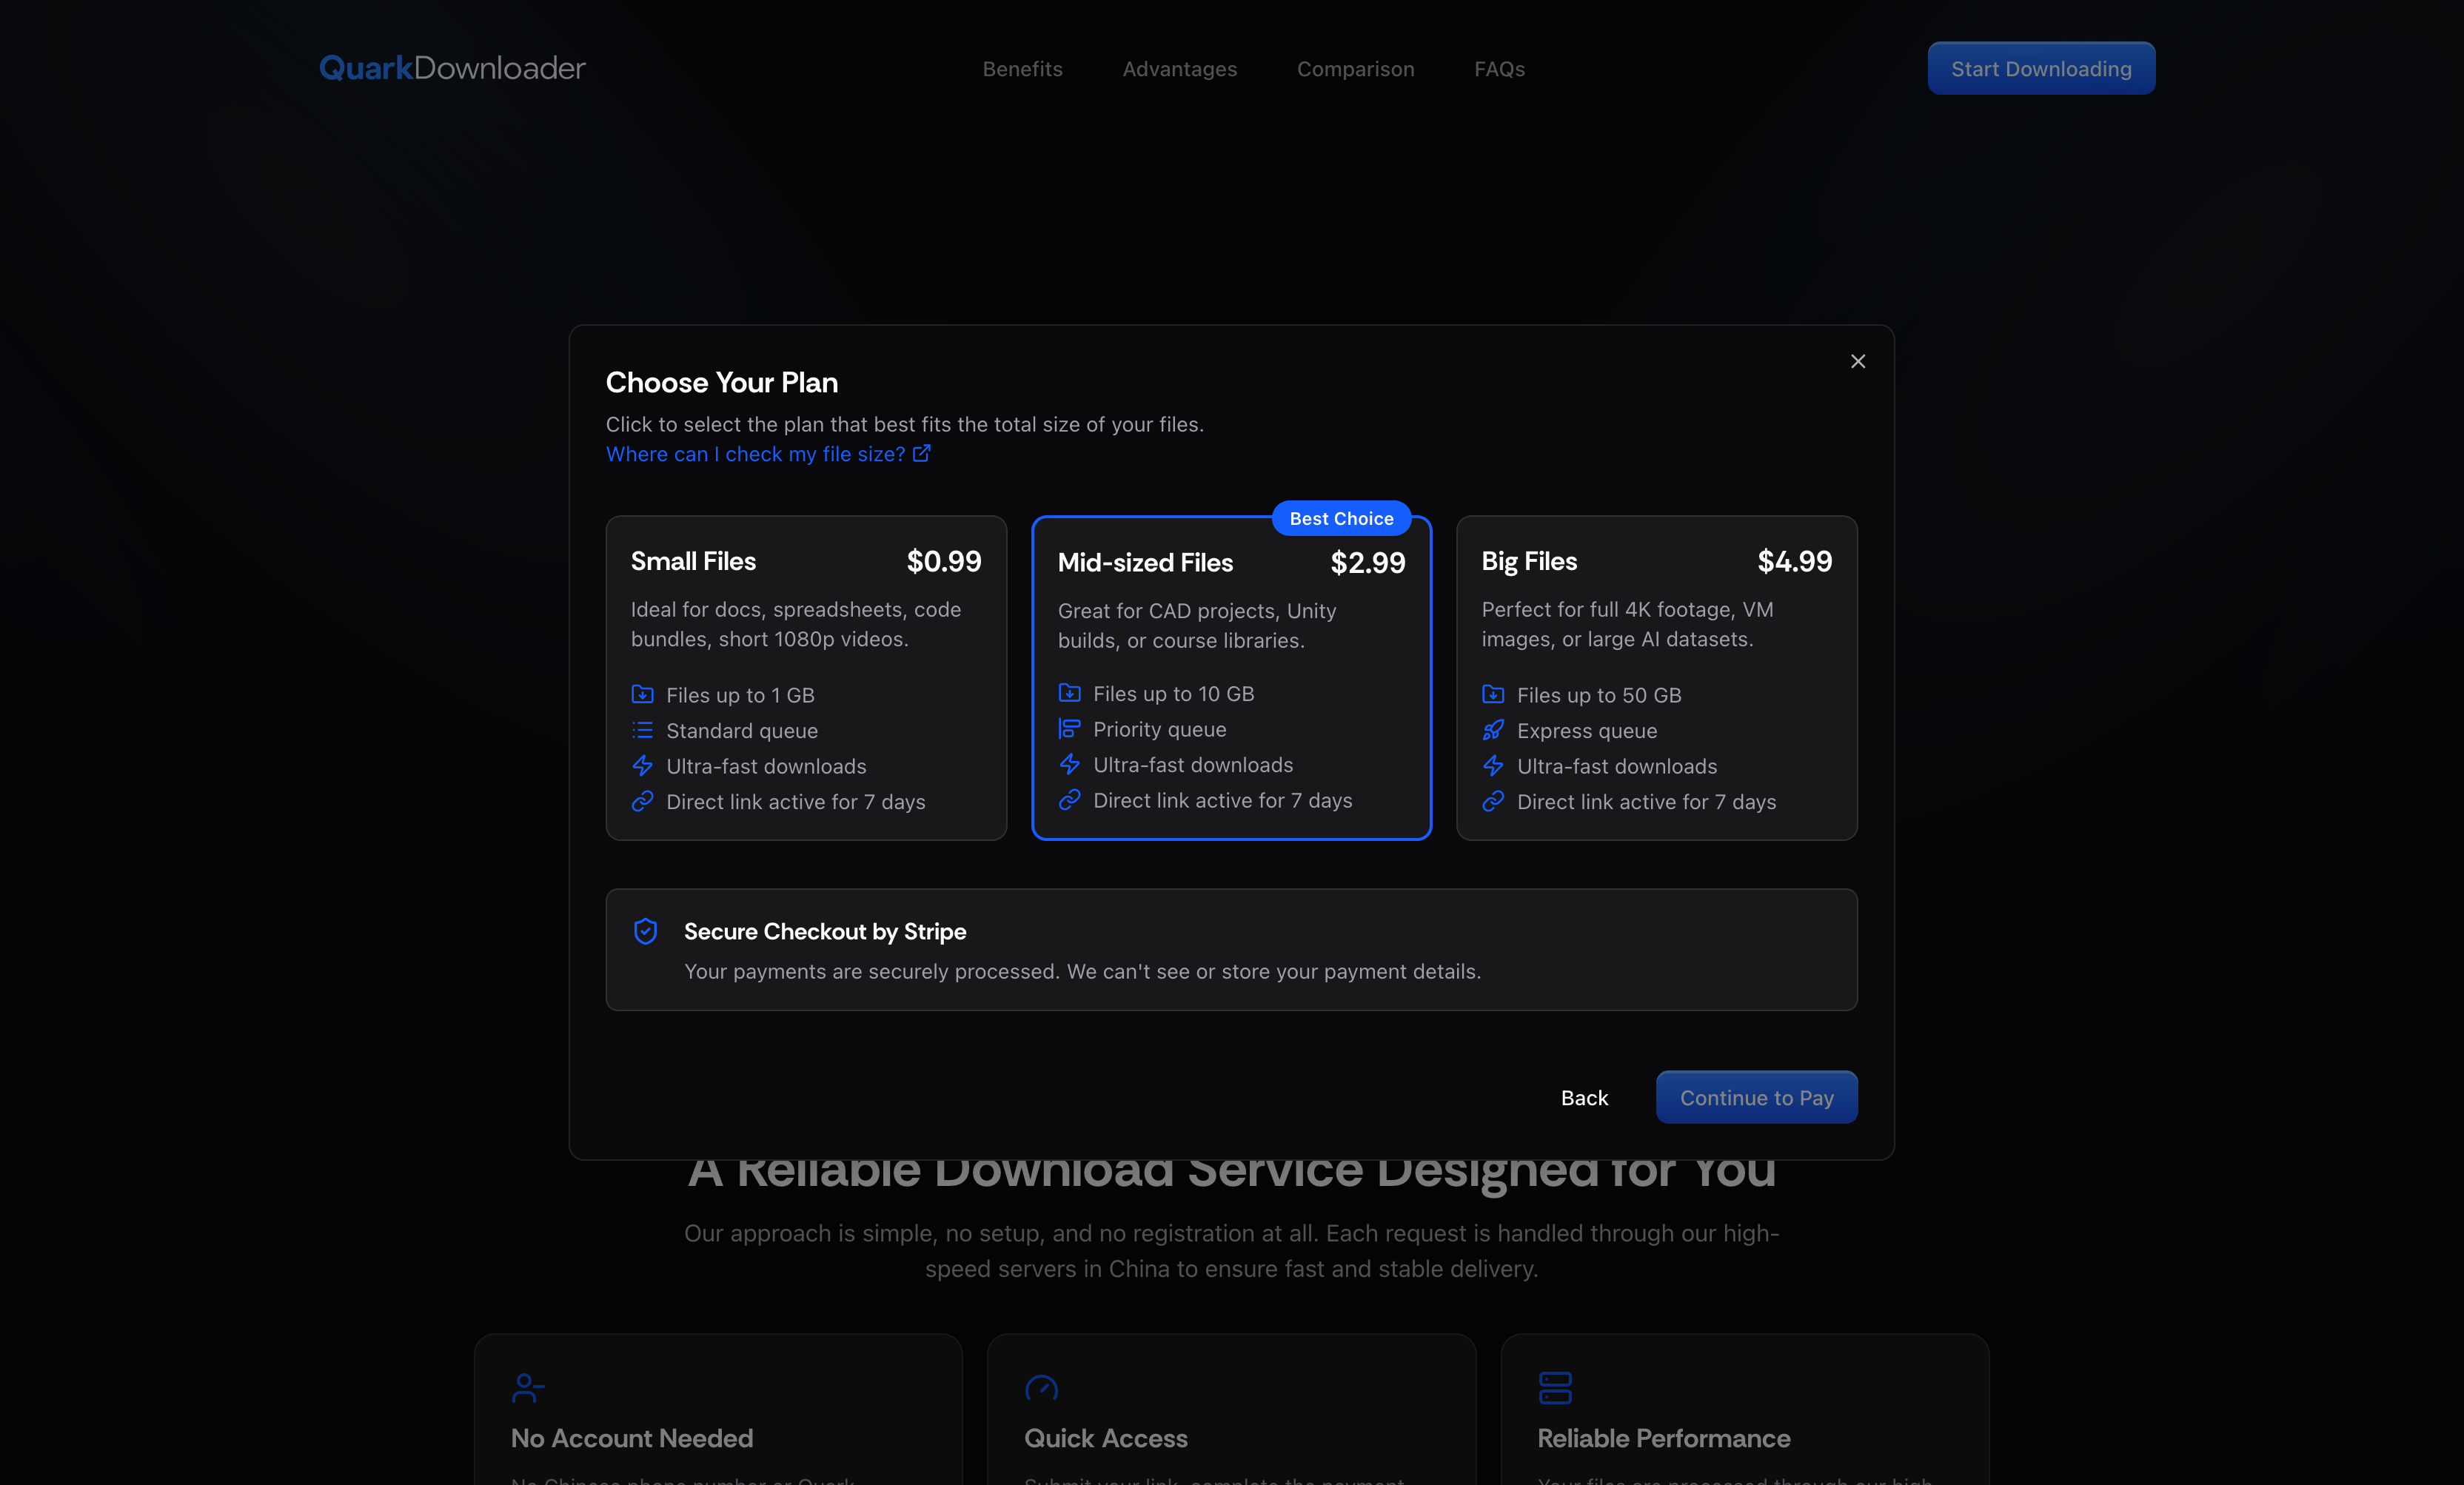Click the rocket icon beside Express queue
The width and height of the screenshot is (2464, 1485).
pos(1493,730)
